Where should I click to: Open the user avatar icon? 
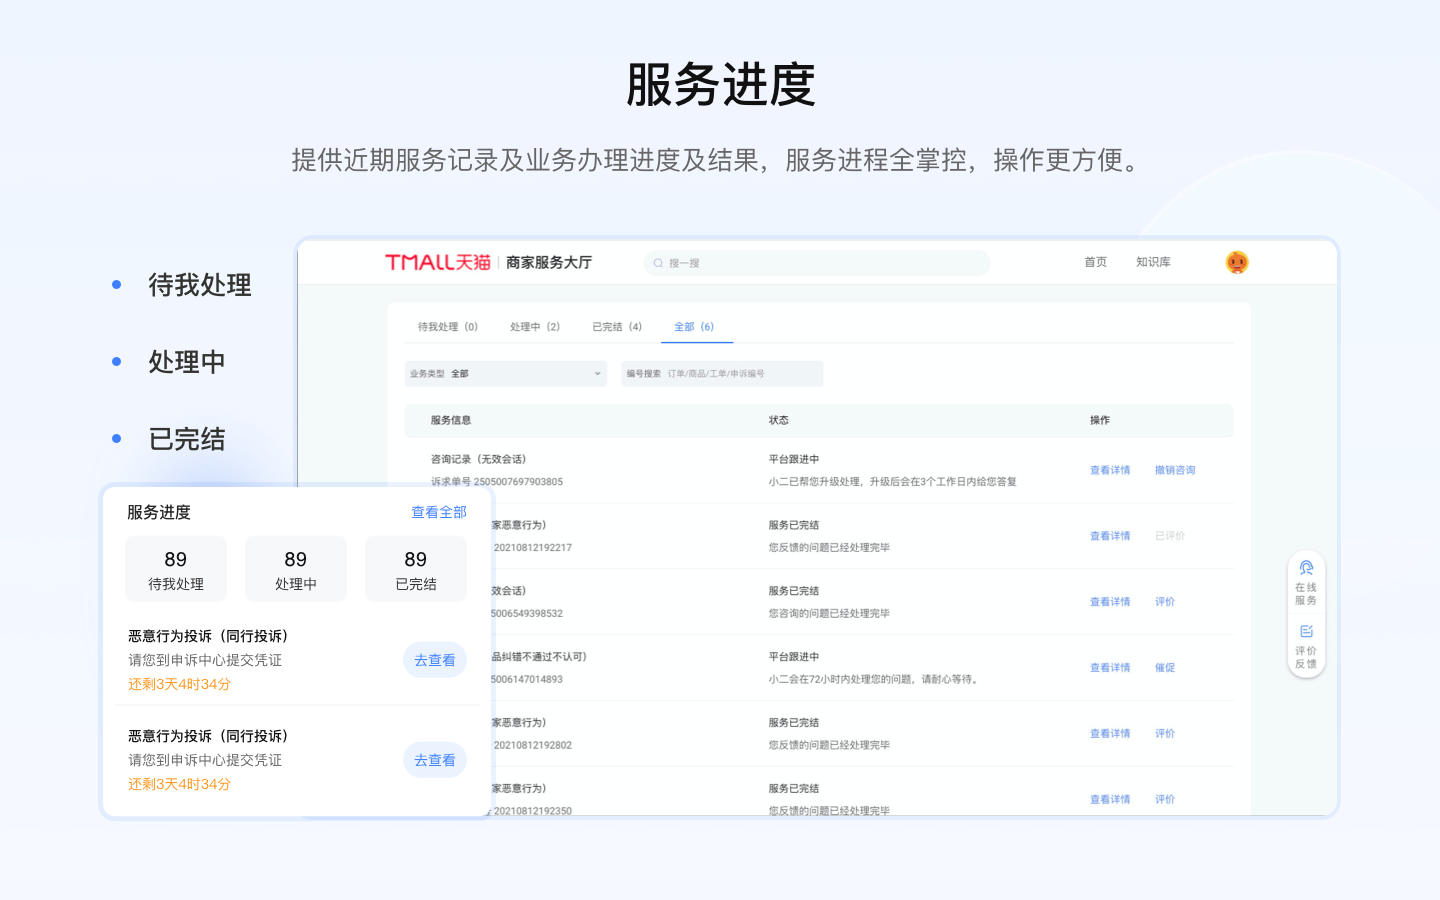1237,262
